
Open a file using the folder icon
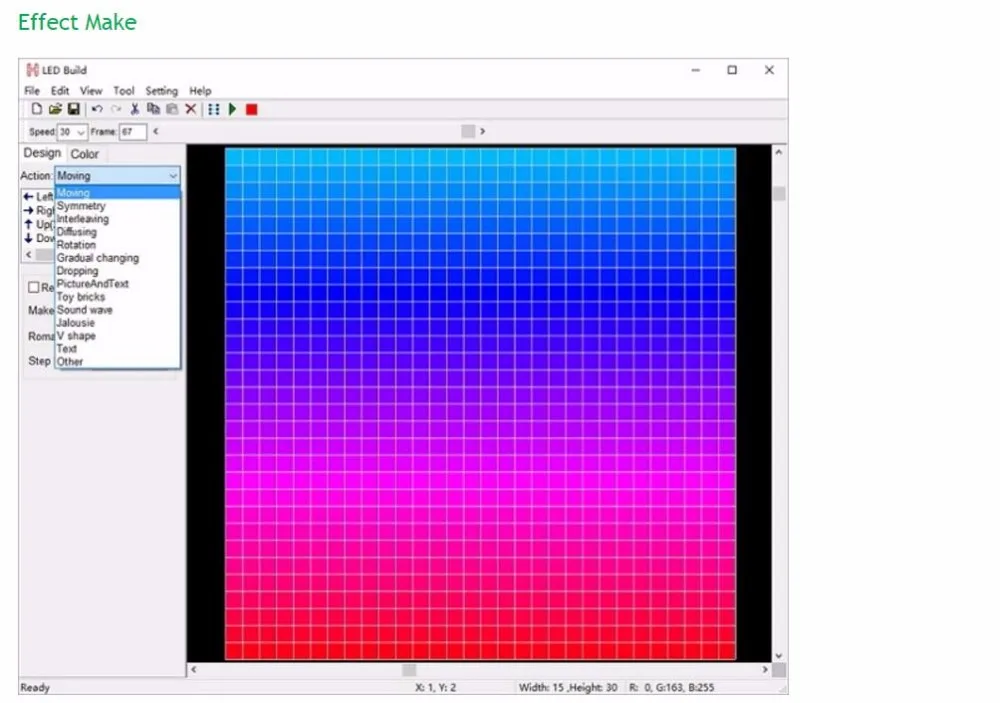coord(55,109)
